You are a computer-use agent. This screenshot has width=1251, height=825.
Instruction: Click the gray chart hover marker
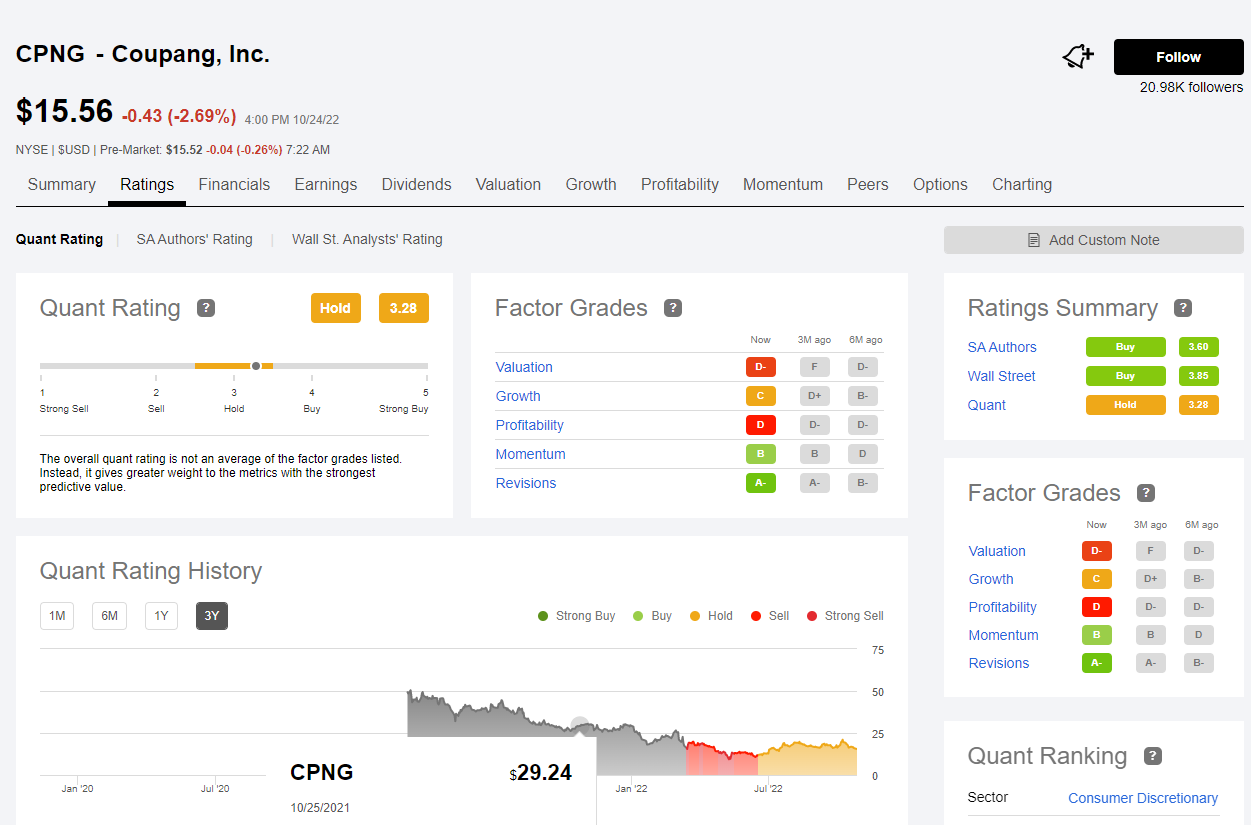[x=579, y=724]
